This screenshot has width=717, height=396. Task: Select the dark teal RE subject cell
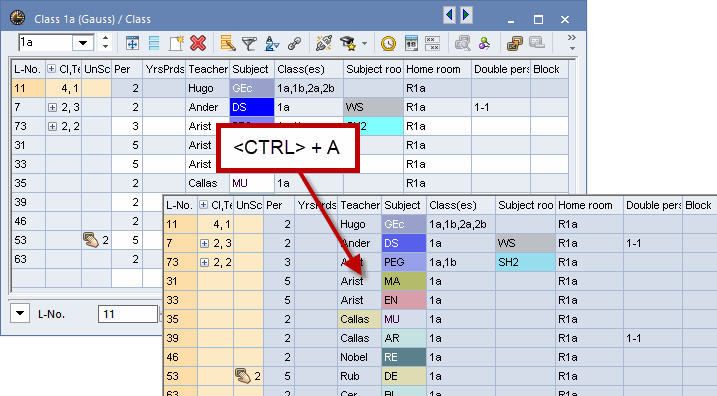(404, 357)
